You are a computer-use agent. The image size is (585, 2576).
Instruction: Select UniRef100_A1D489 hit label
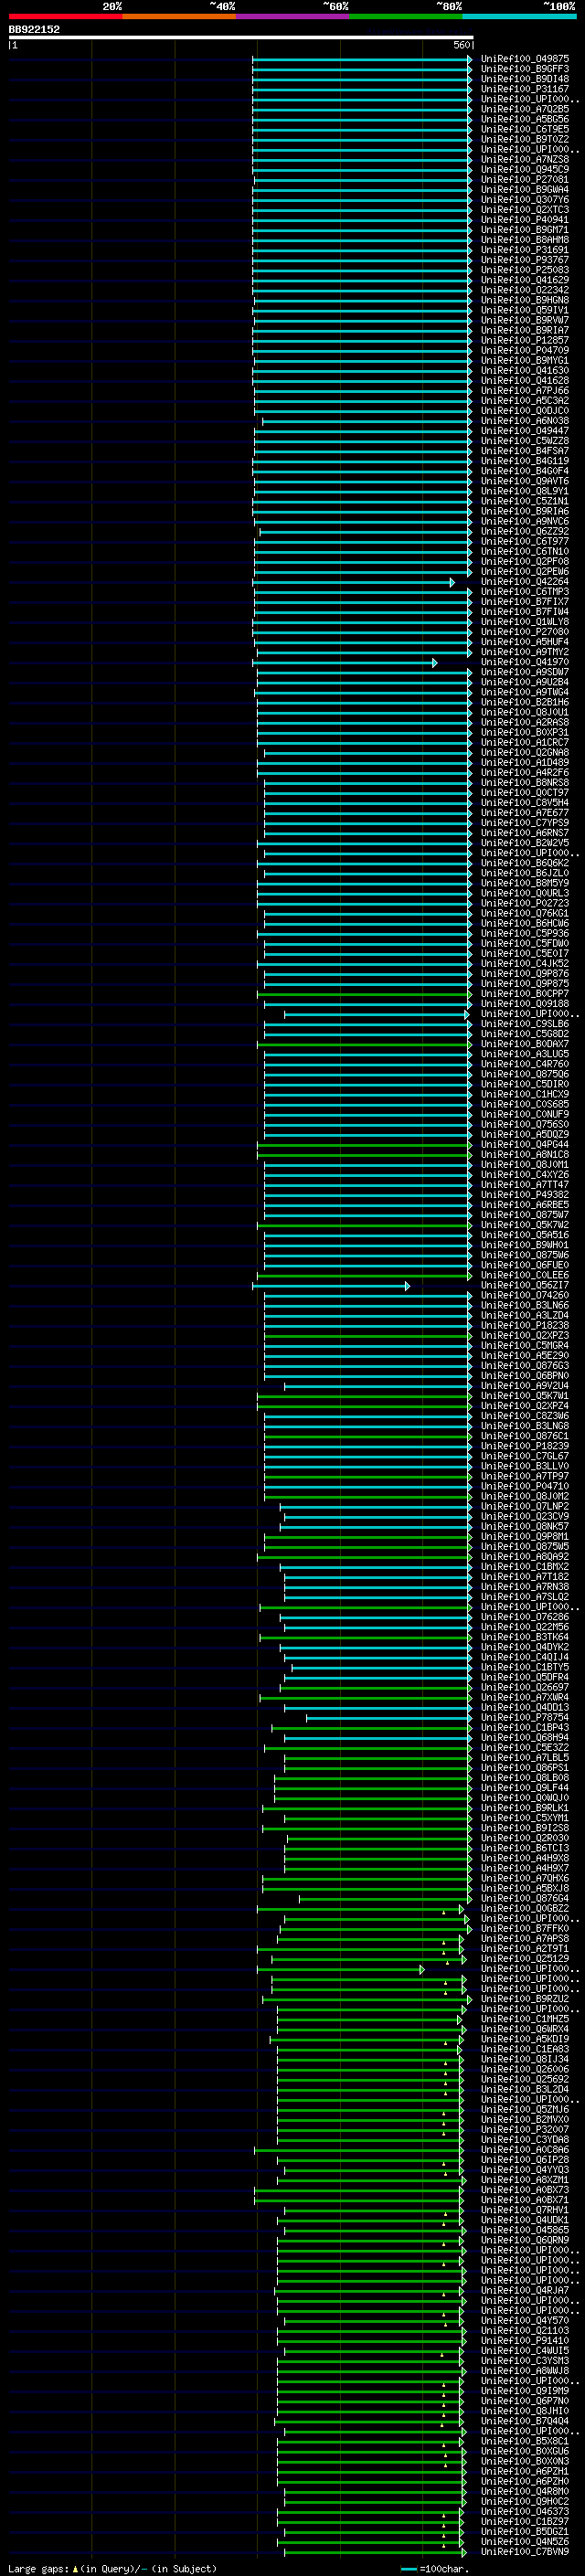click(x=524, y=763)
